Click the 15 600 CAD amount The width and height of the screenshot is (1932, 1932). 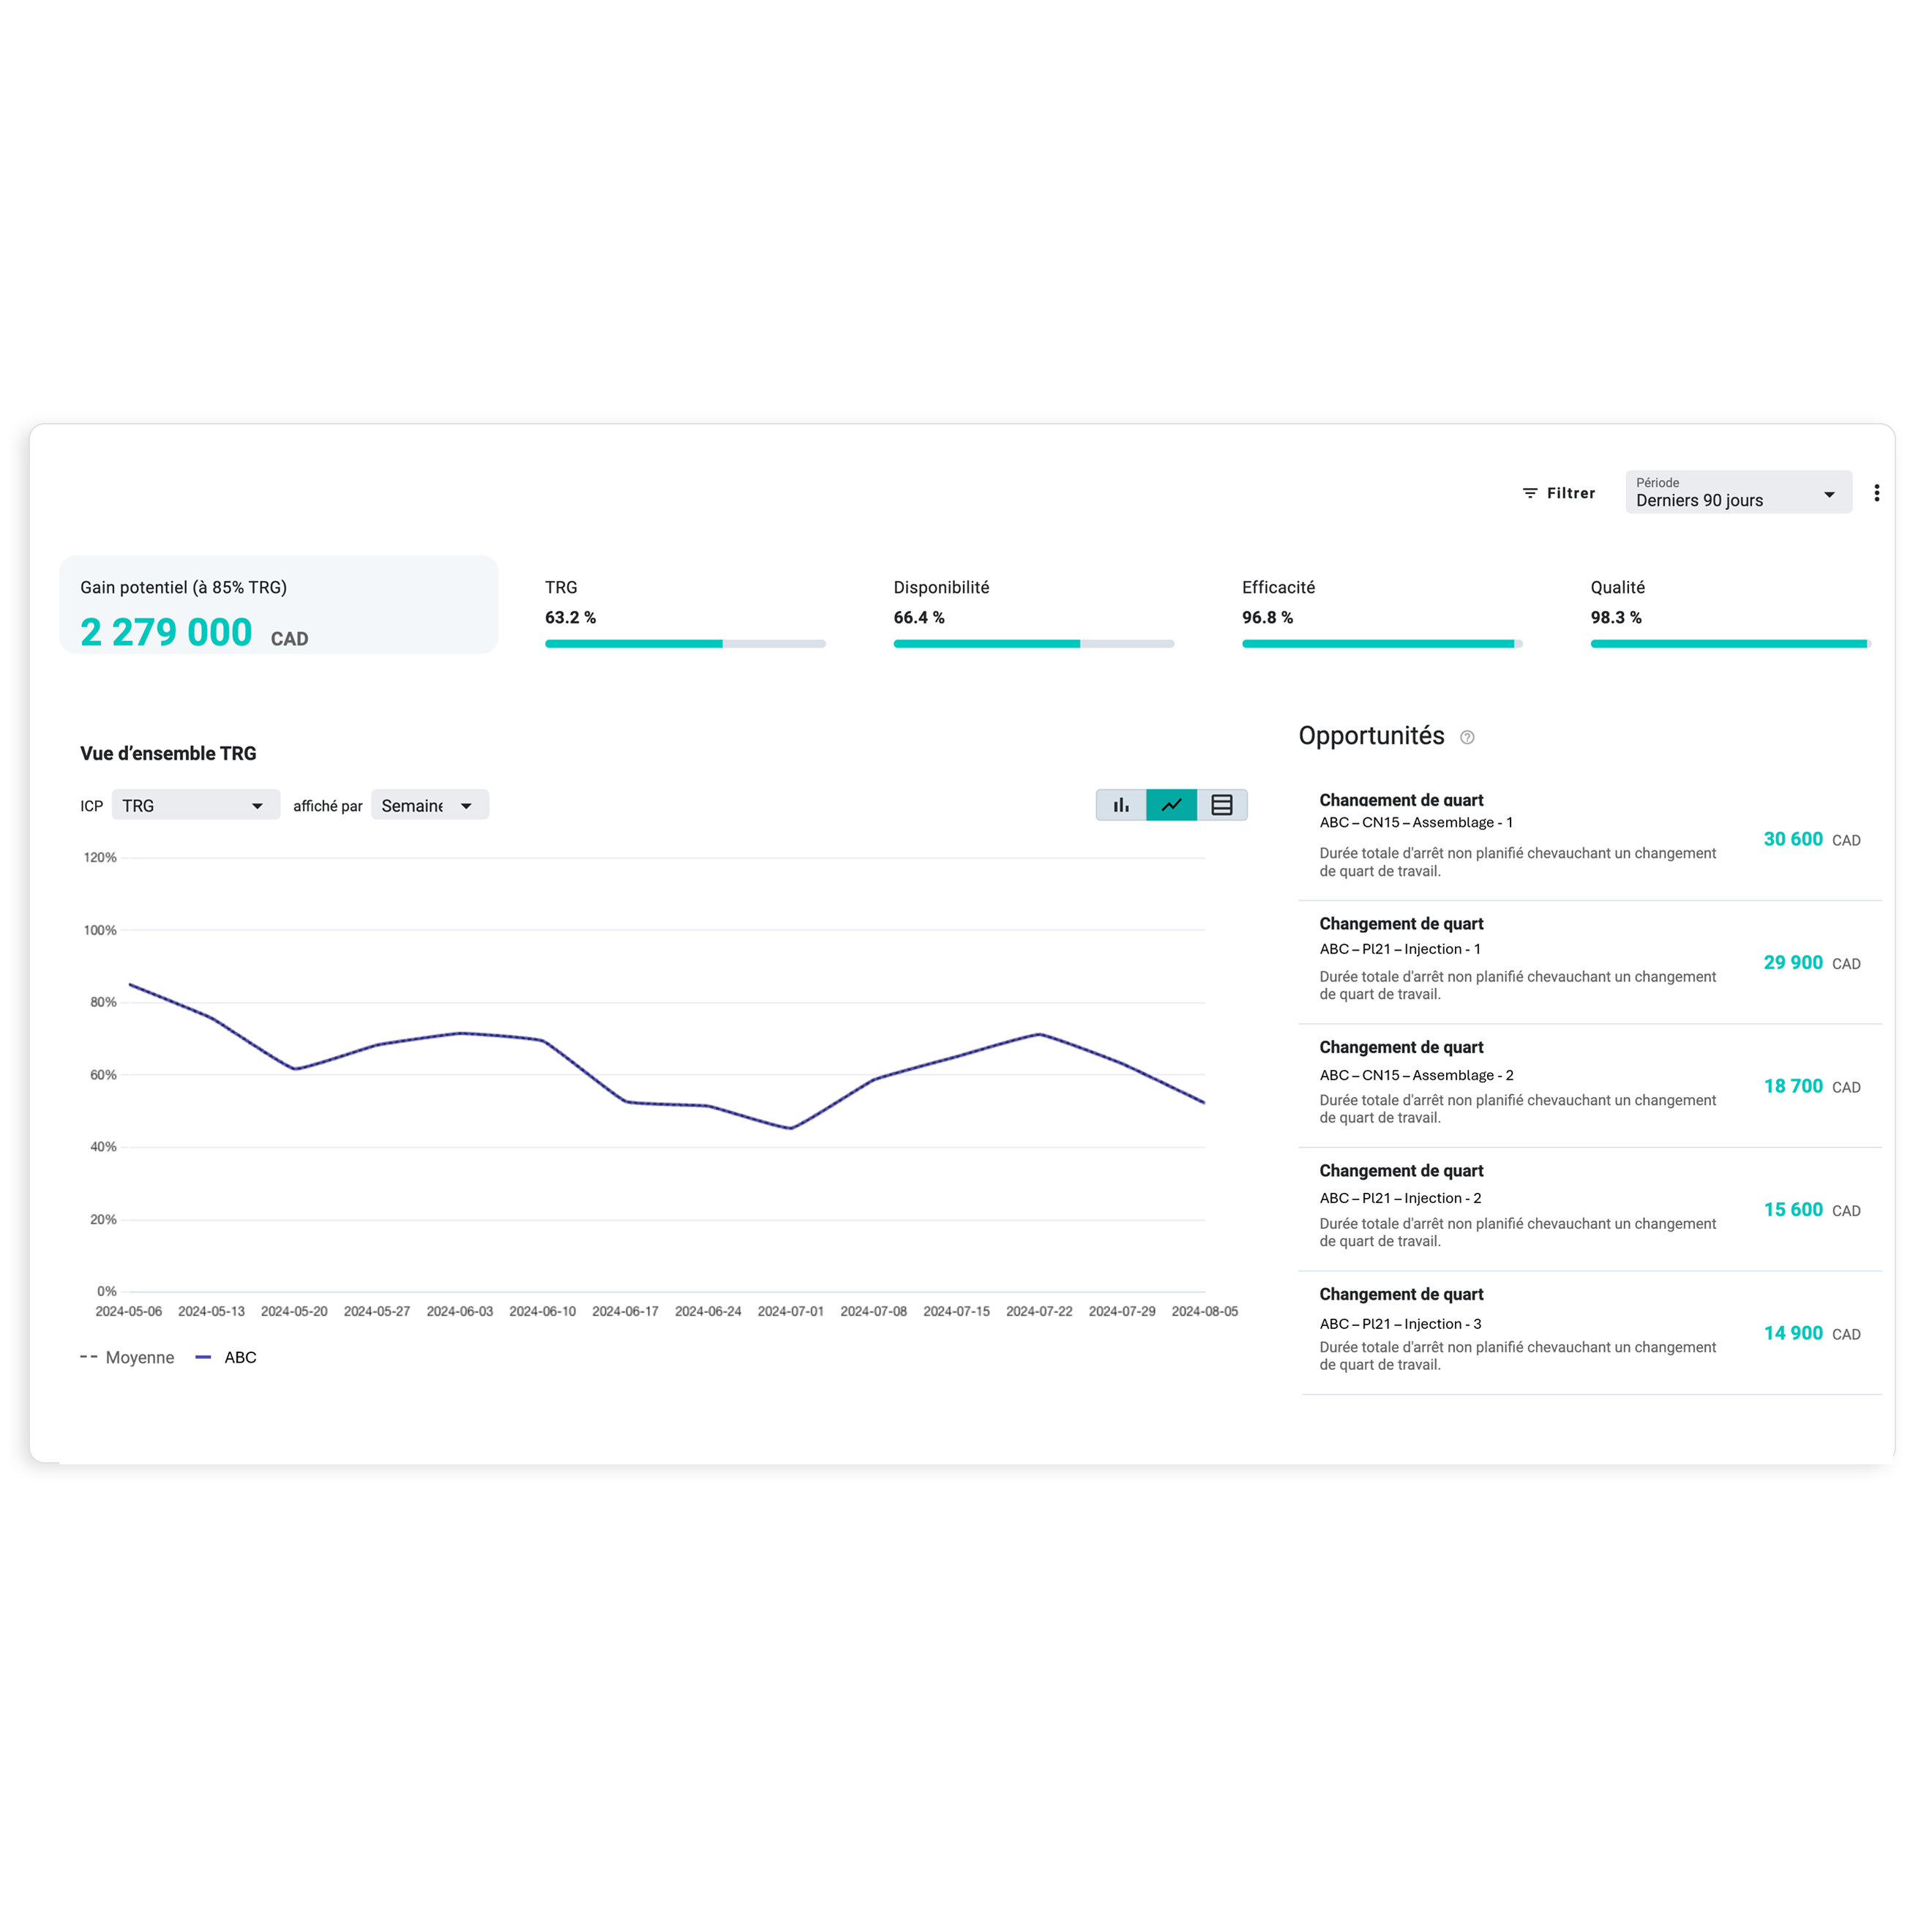coord(1811,1210)
